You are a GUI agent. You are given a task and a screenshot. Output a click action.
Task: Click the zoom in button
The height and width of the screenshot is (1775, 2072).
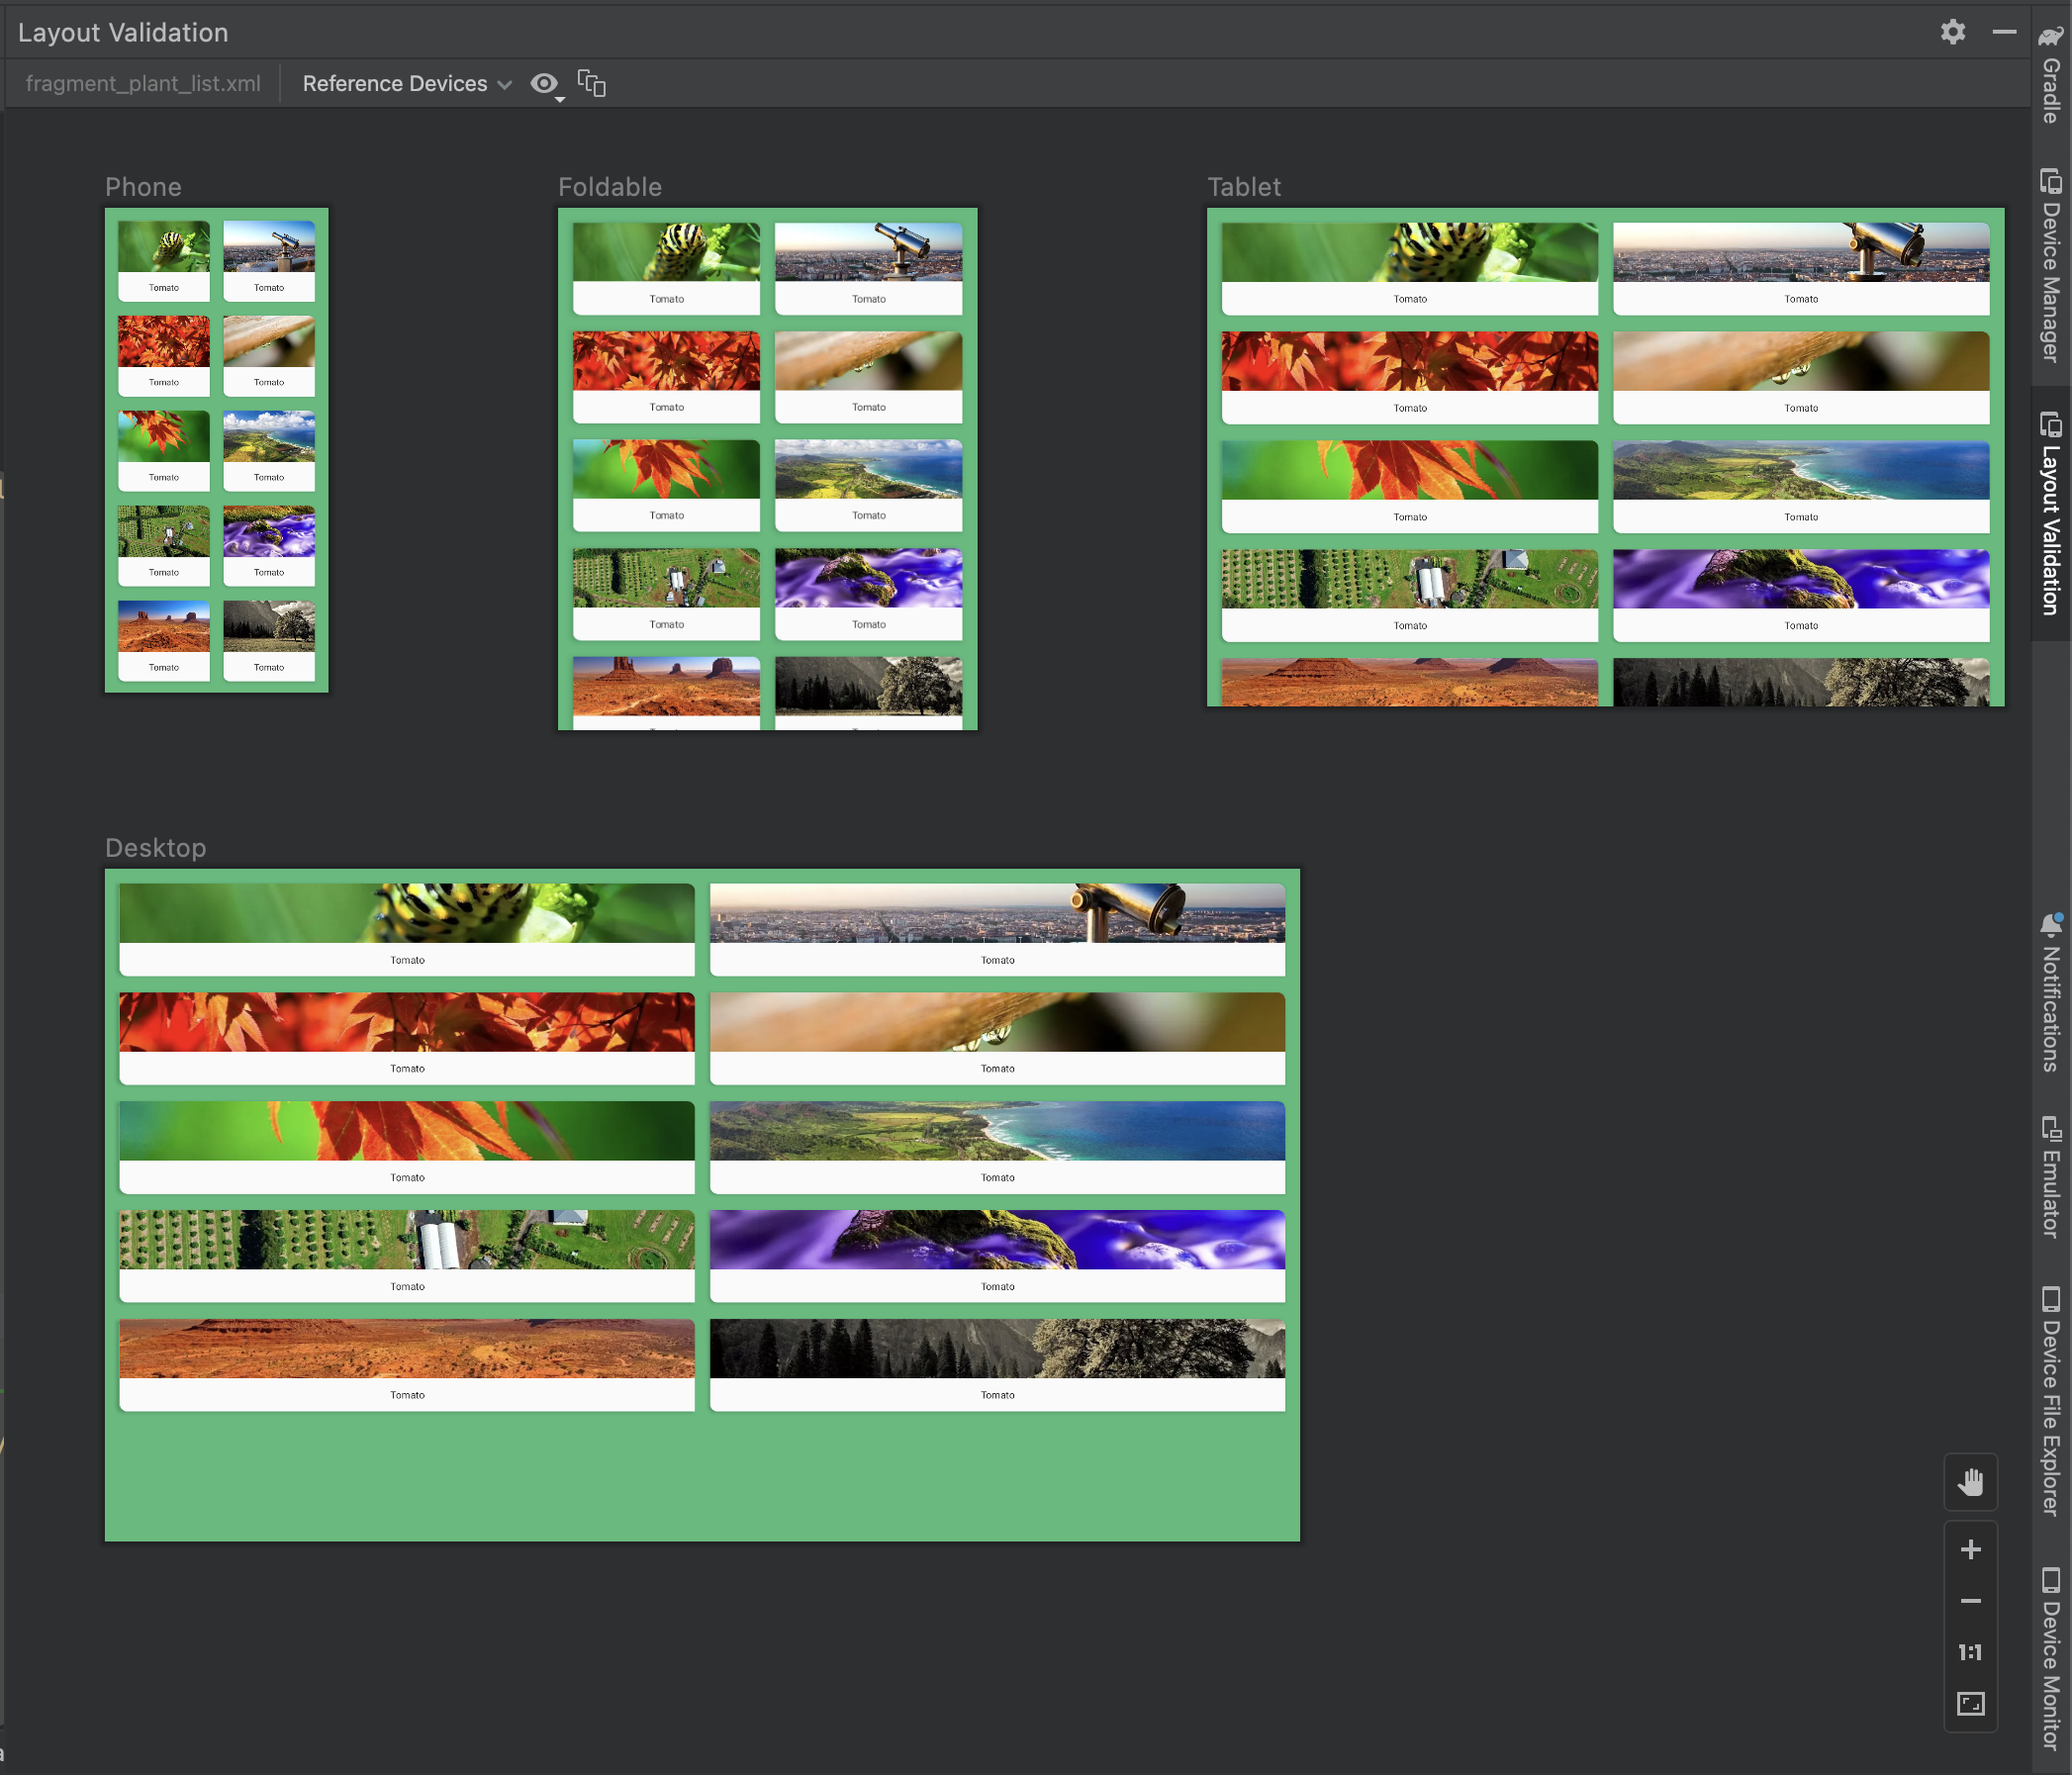[1970, 1549]
